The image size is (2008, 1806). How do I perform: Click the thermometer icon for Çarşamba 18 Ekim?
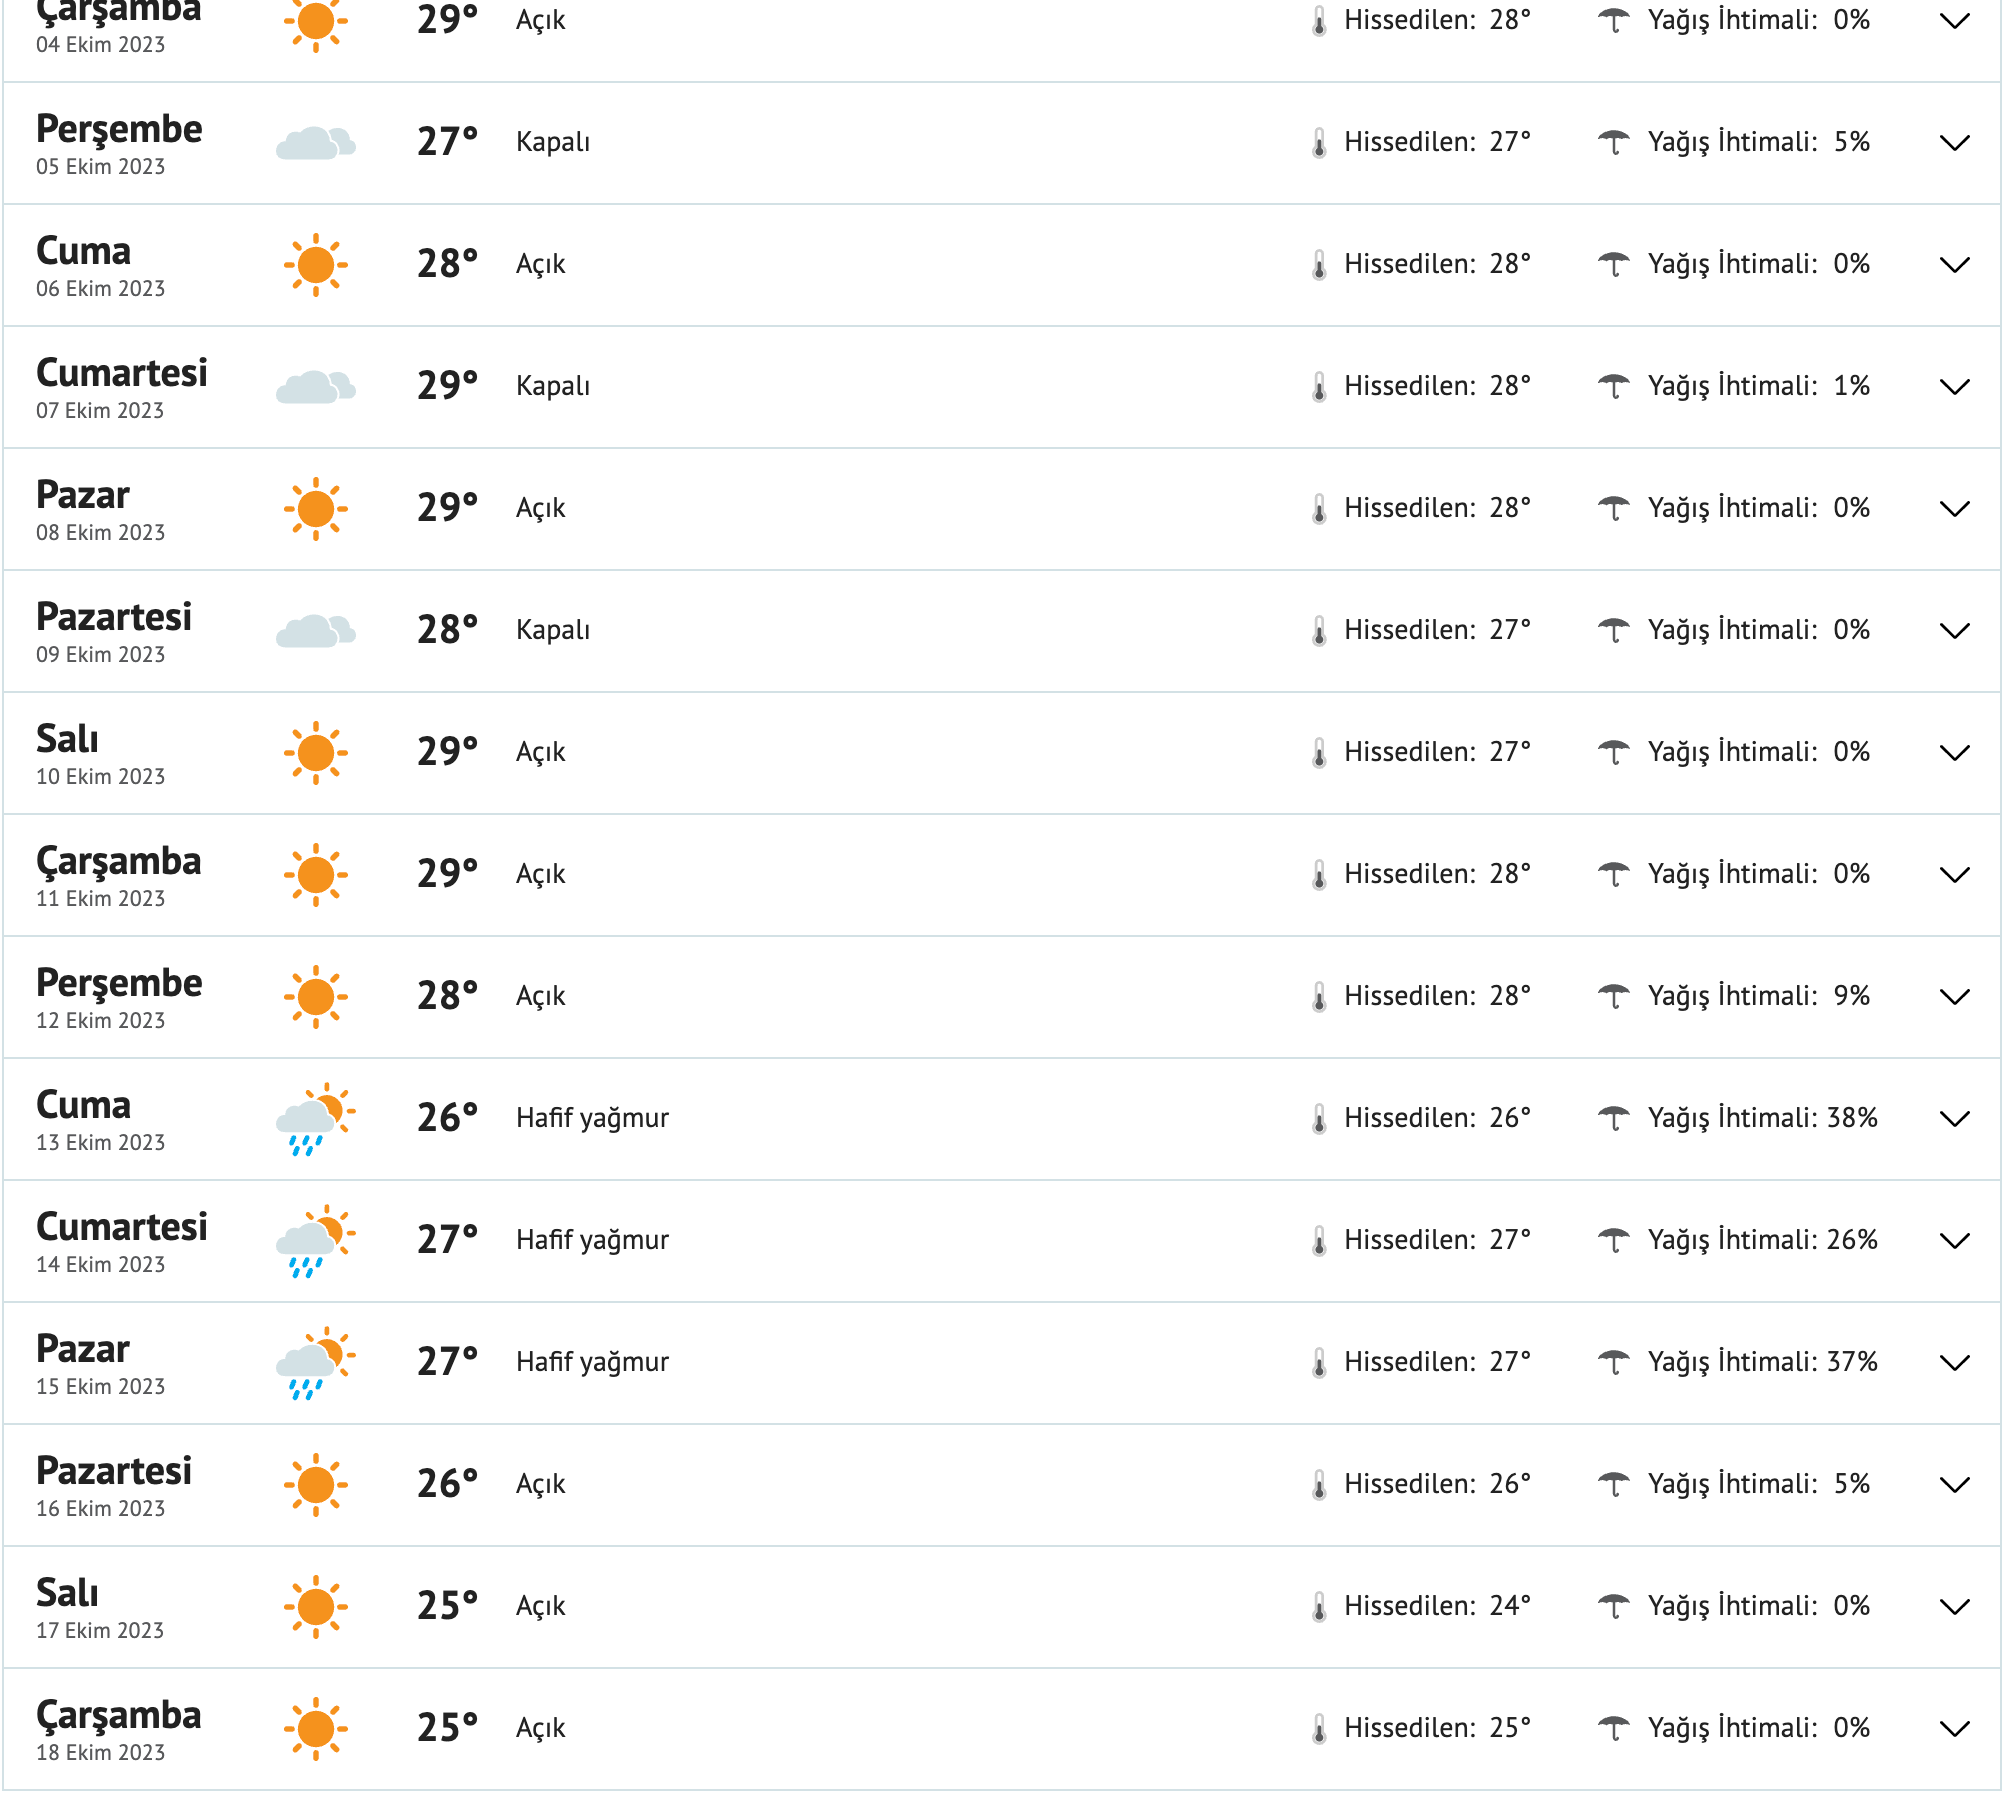click(x=1318, y=1726)
